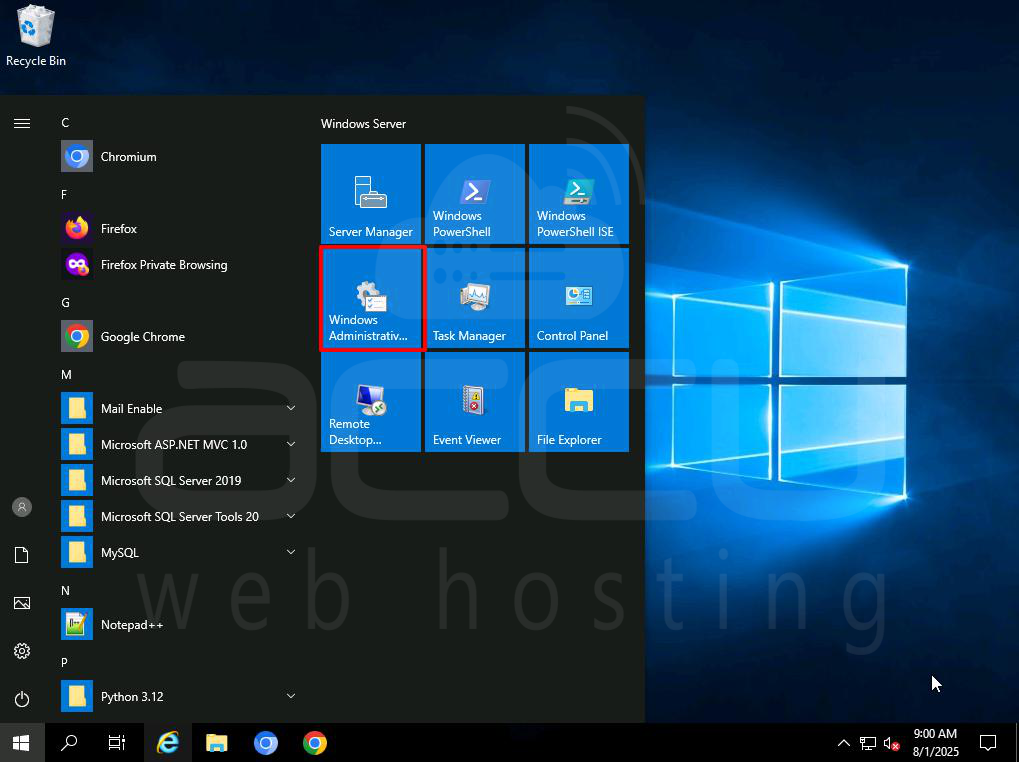Image resolution: width=1019 pixels, height=762 pixels.
Task: Open Server Manager from the Start tiles
Action: (x=370, y=193)
